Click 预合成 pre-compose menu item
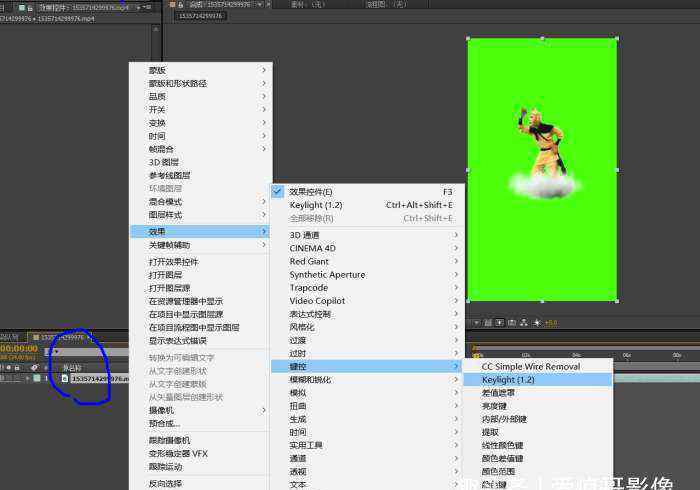Viewport: 700px width, 490px height. point(200,423)
